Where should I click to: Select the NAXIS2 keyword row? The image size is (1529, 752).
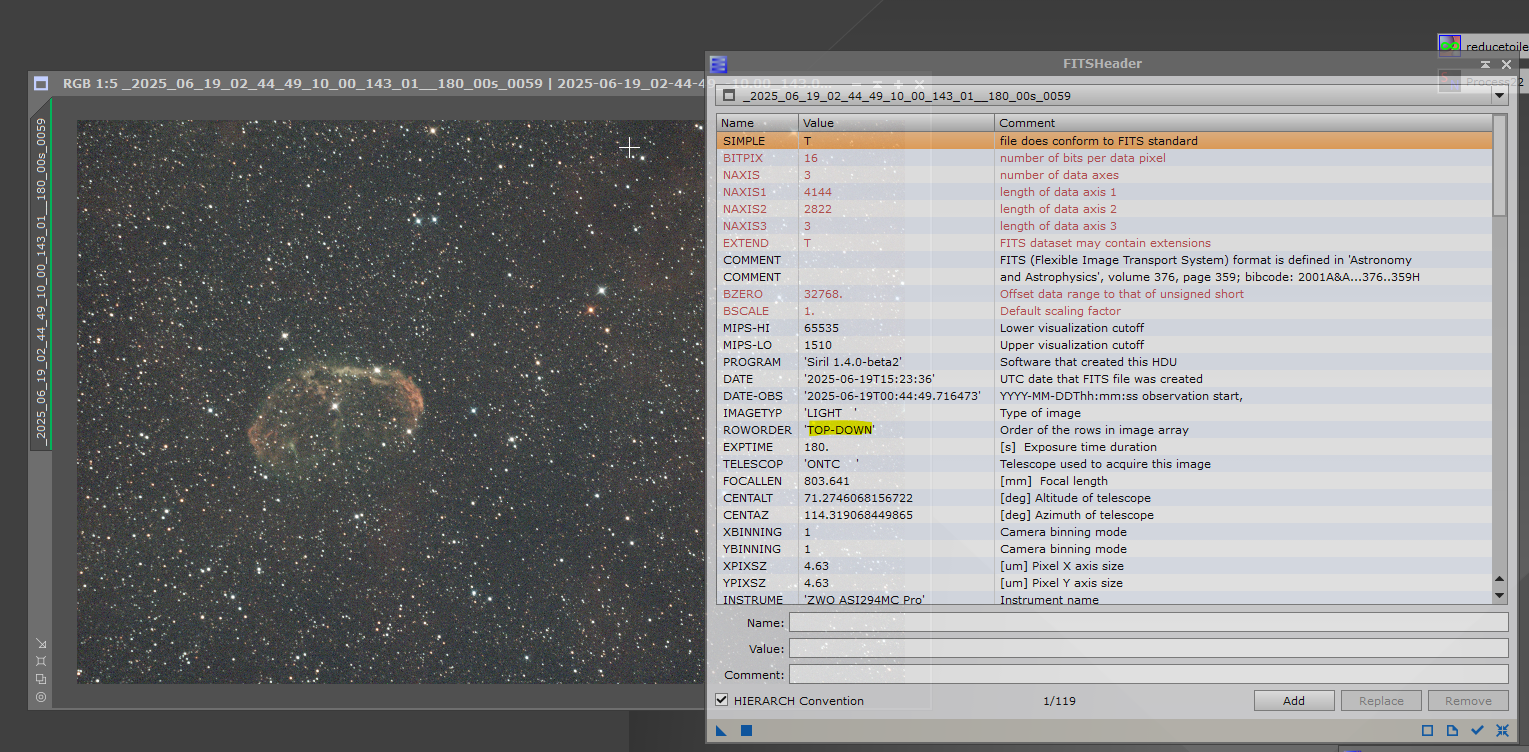[x=1104, y=209]
